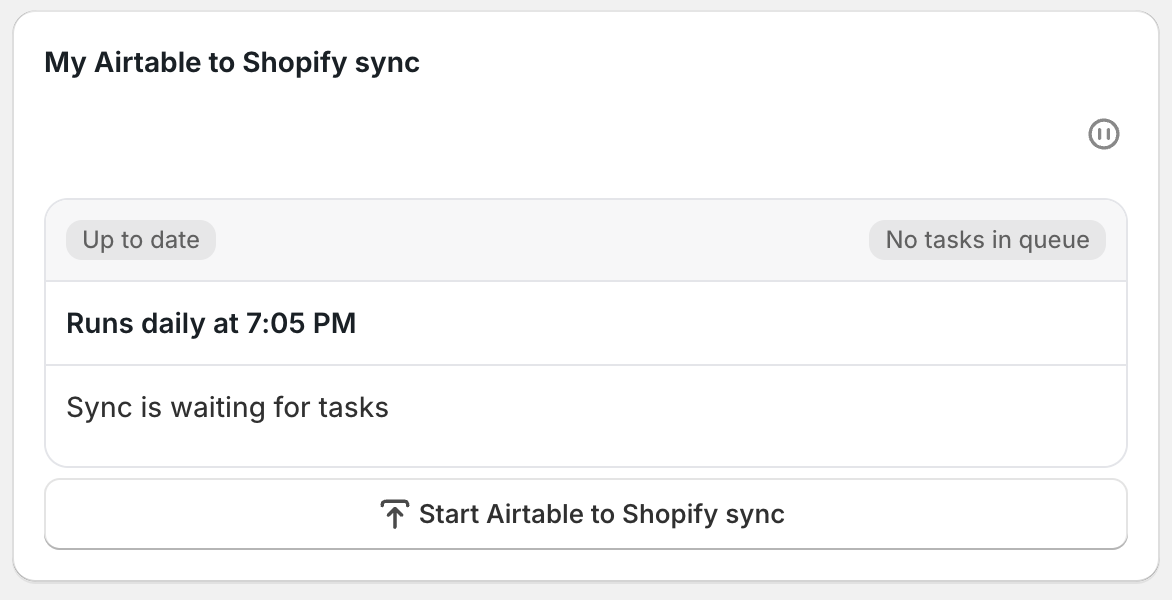Click the upload arrow icon on the start button

(394, 512)
